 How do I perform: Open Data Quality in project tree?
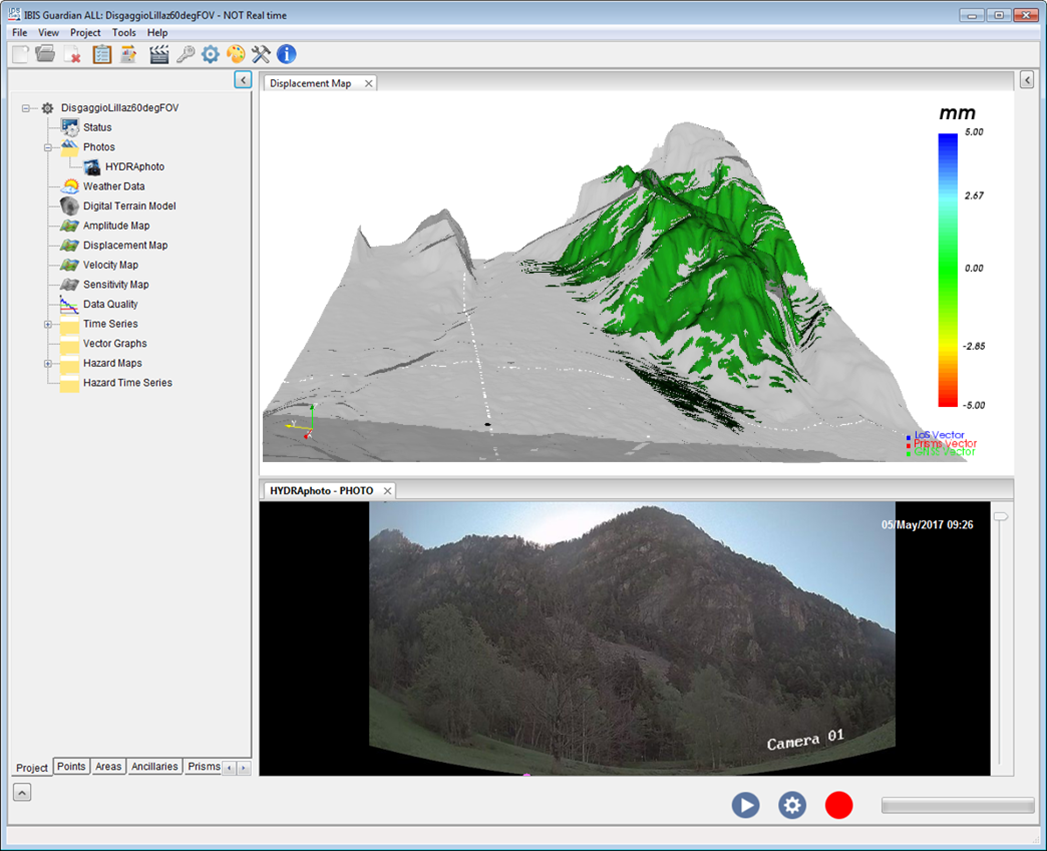point(110,304)
